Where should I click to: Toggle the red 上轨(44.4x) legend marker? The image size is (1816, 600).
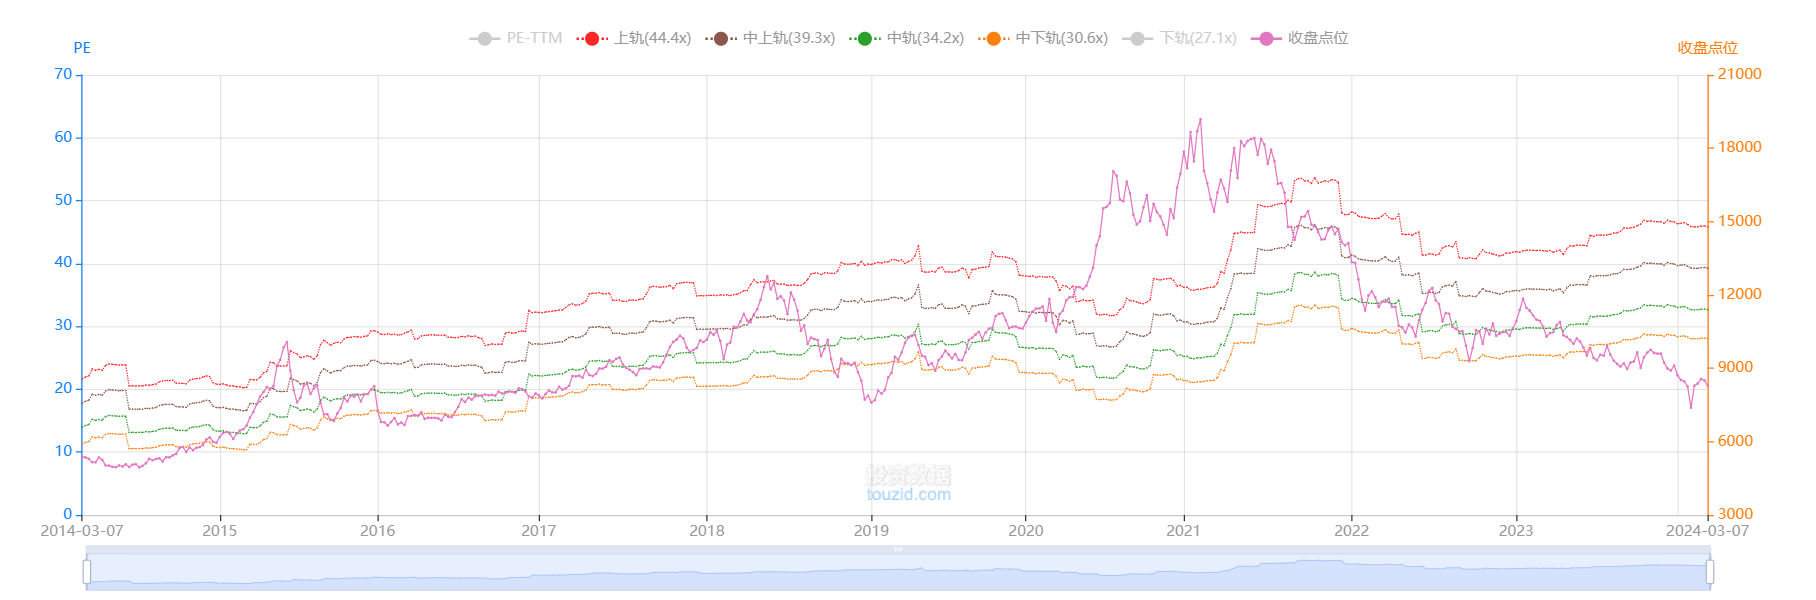pos(592,38)
